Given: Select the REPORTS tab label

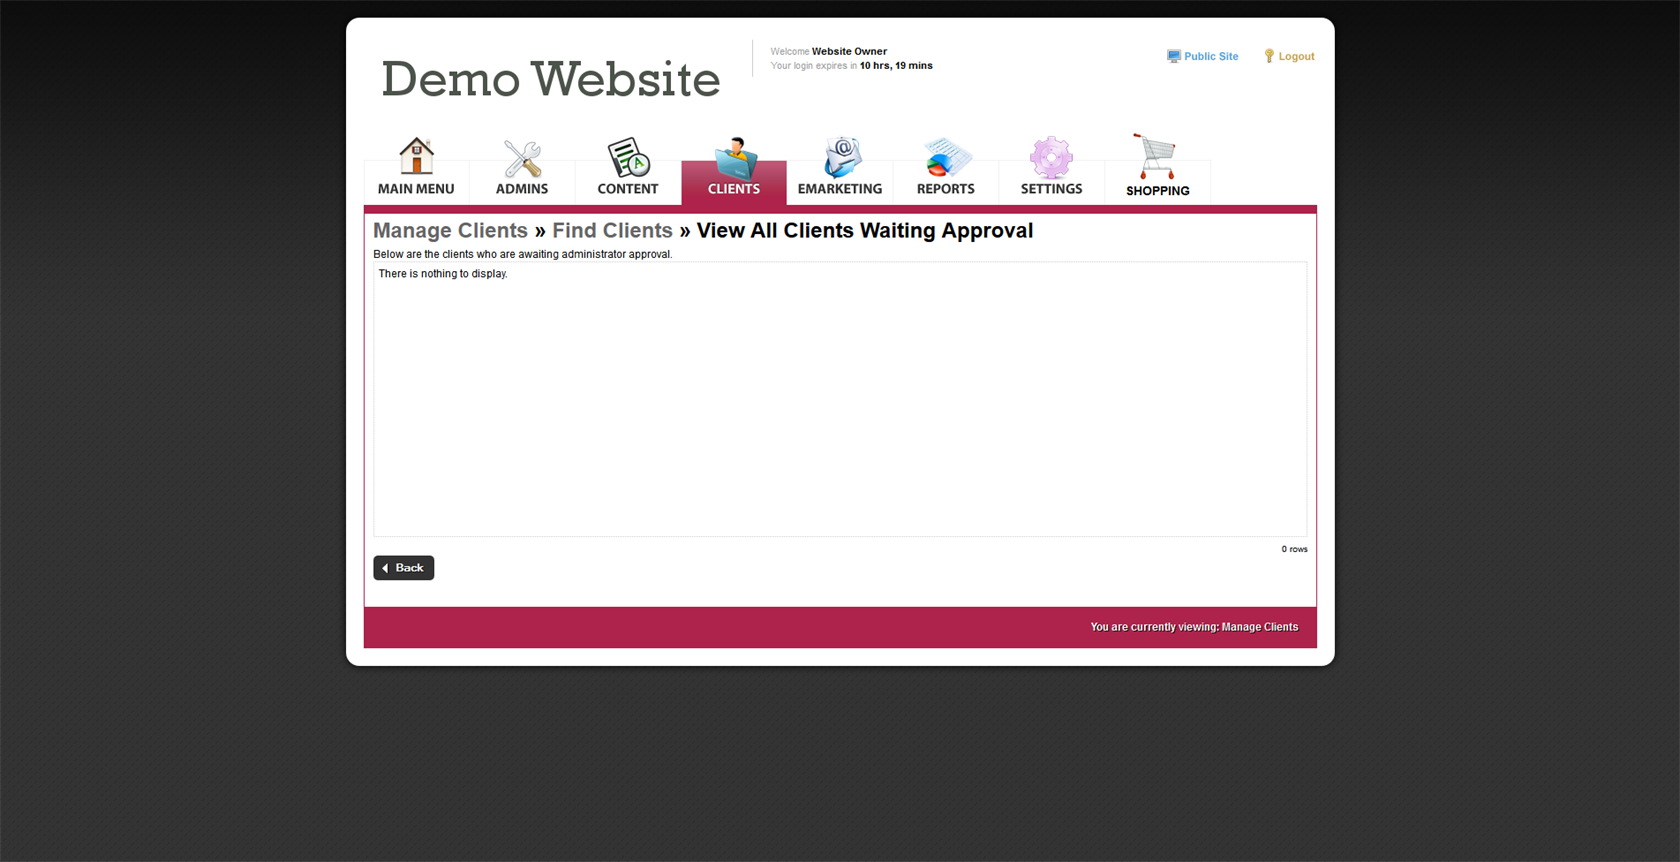Looking at the screenshot, I should pos(945,189).
